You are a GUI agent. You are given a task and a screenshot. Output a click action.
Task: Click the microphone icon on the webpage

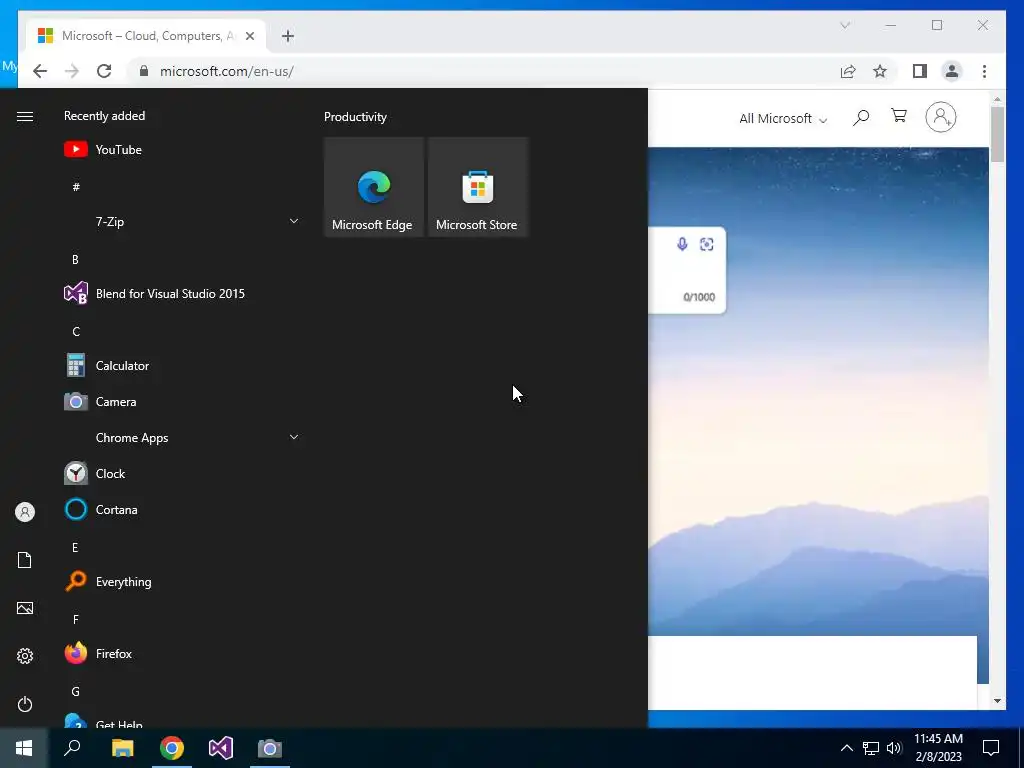point(682,244)
